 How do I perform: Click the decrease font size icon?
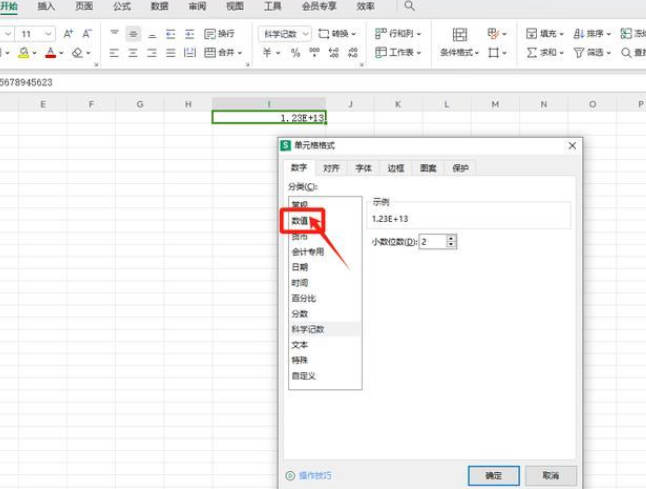(x=87, y=33)
